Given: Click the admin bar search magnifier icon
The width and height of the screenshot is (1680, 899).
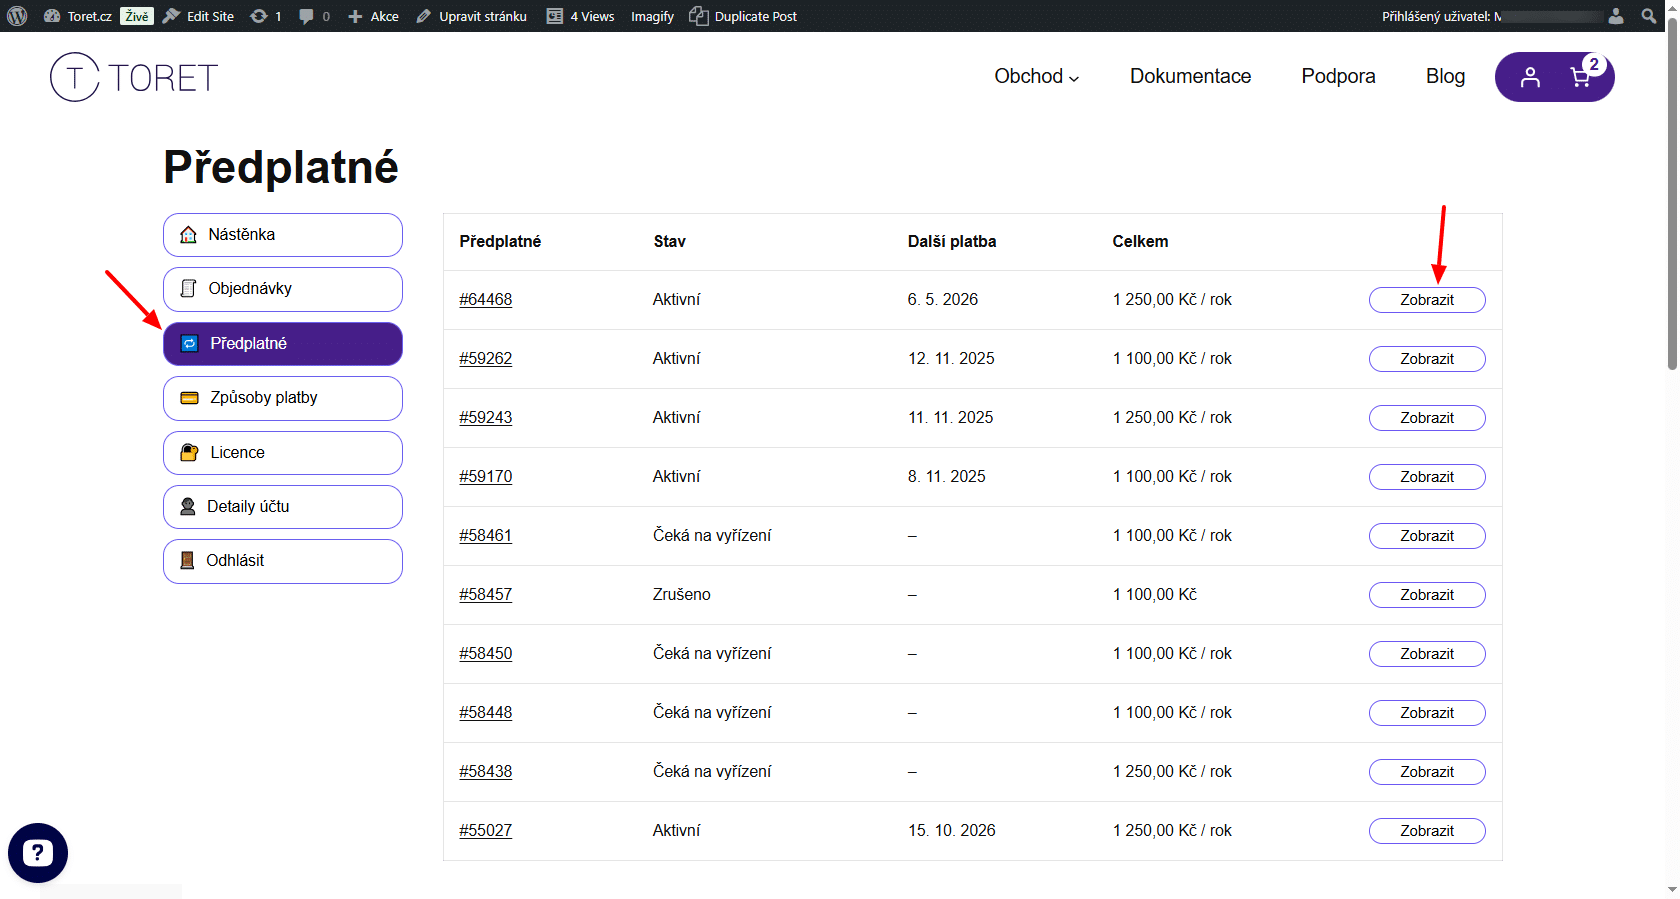Looking at the screenshot, I should click(x=1649, y=16).
